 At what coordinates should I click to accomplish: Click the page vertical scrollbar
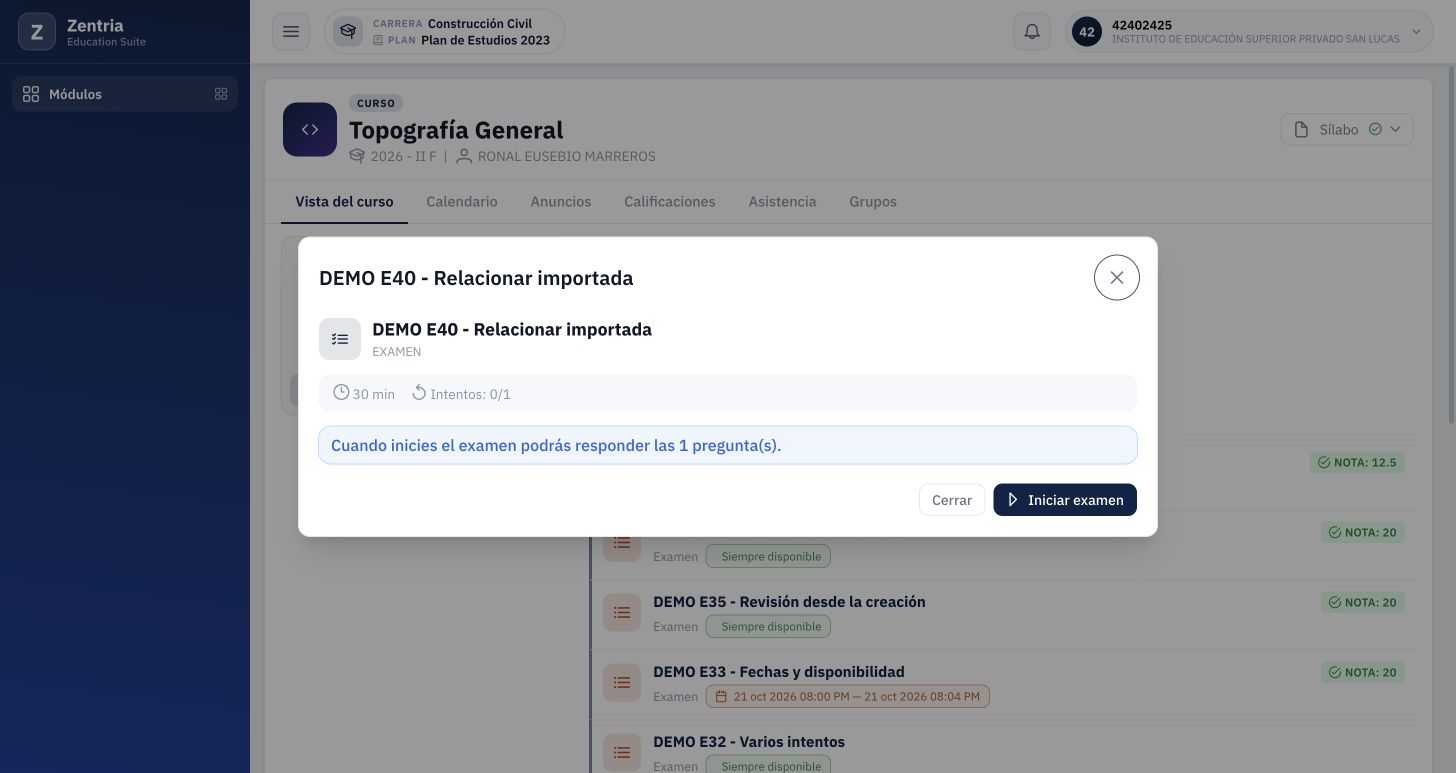(x=1451, y=243)
